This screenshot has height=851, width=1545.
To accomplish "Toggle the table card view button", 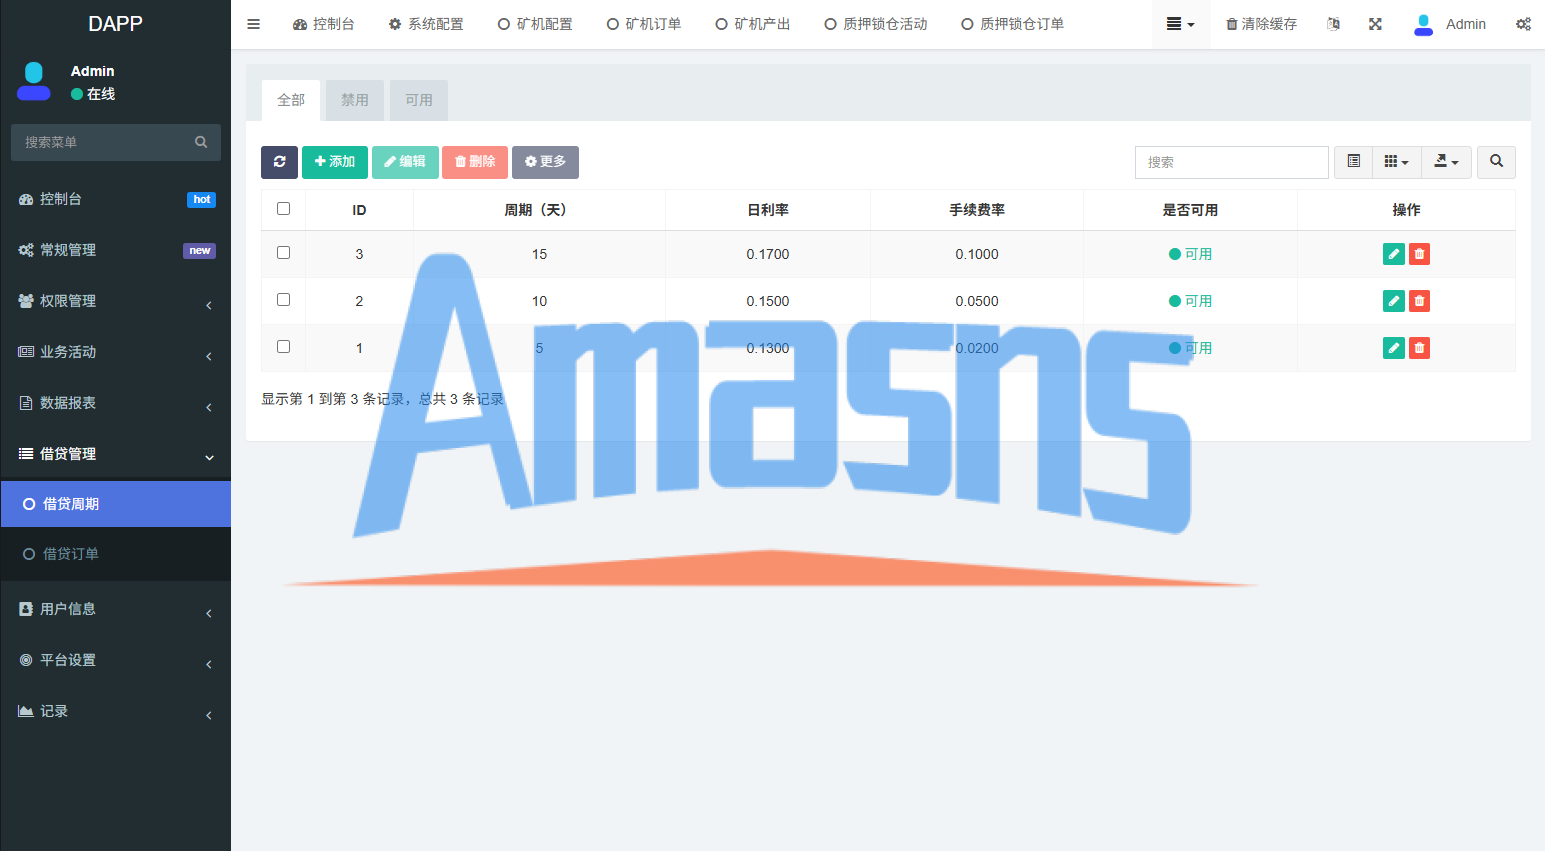I will [x=1353, y=162].
